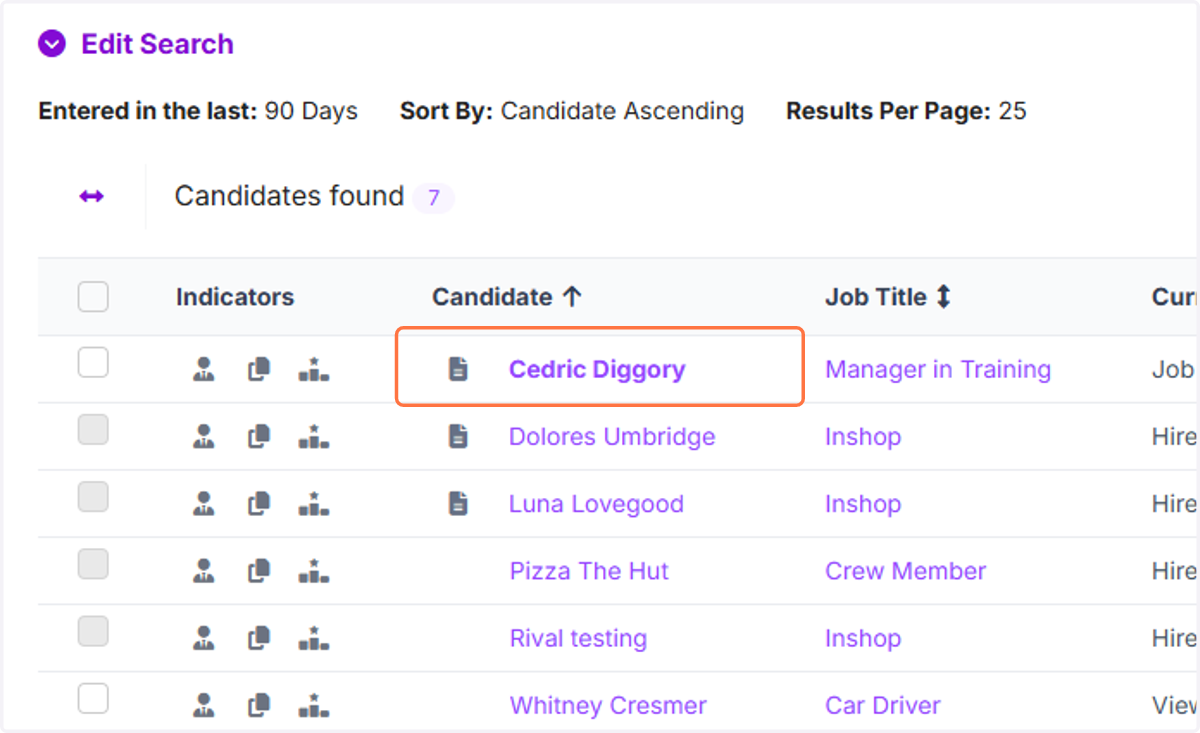Click ranking indicator icon for Dolores Umbridge
The image size is (1200, 733).
tap(314, 437)
